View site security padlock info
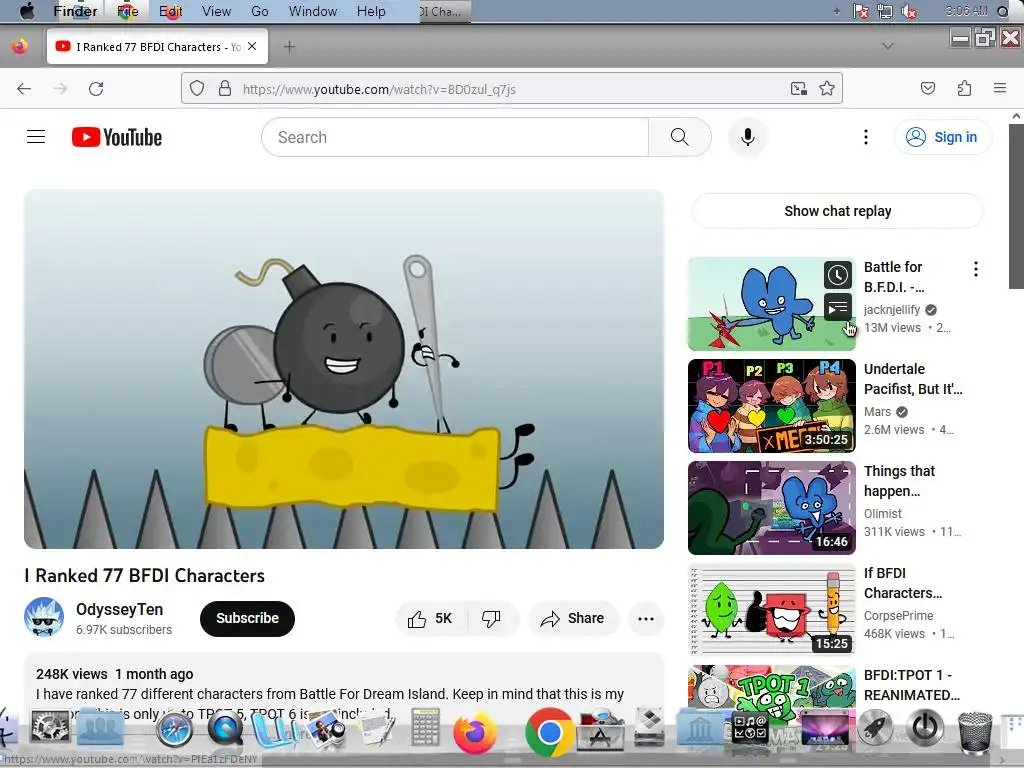1024x768 pixels. pos(225,88)
